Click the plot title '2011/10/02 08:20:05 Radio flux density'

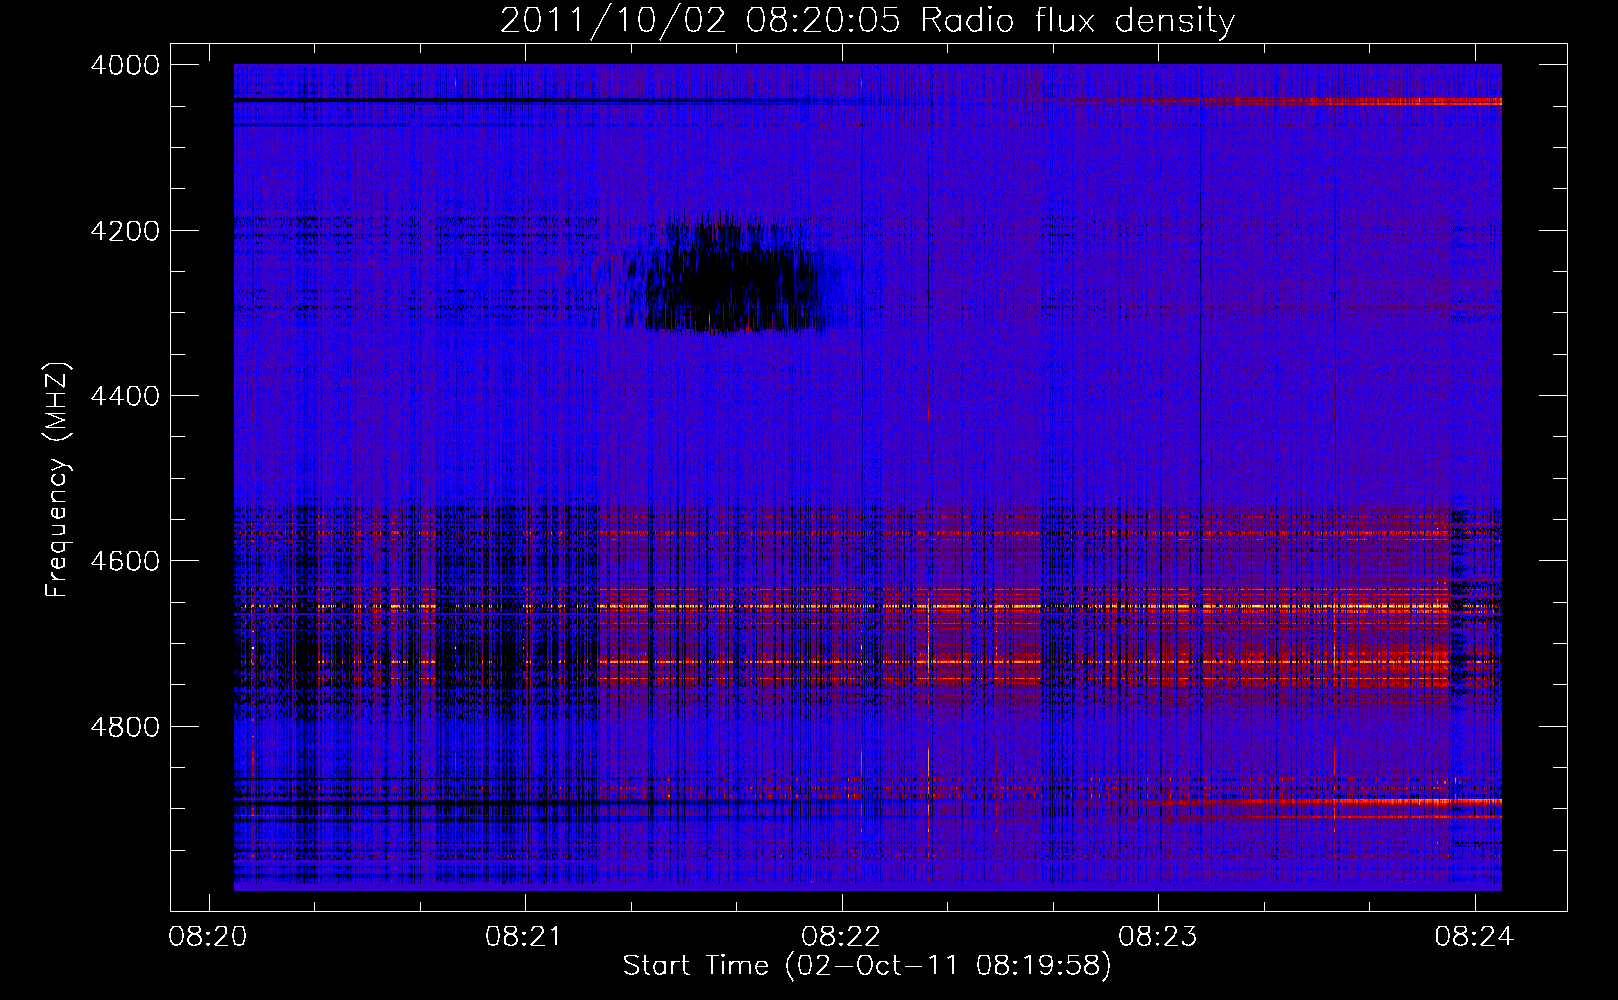(x=867, y=21)
